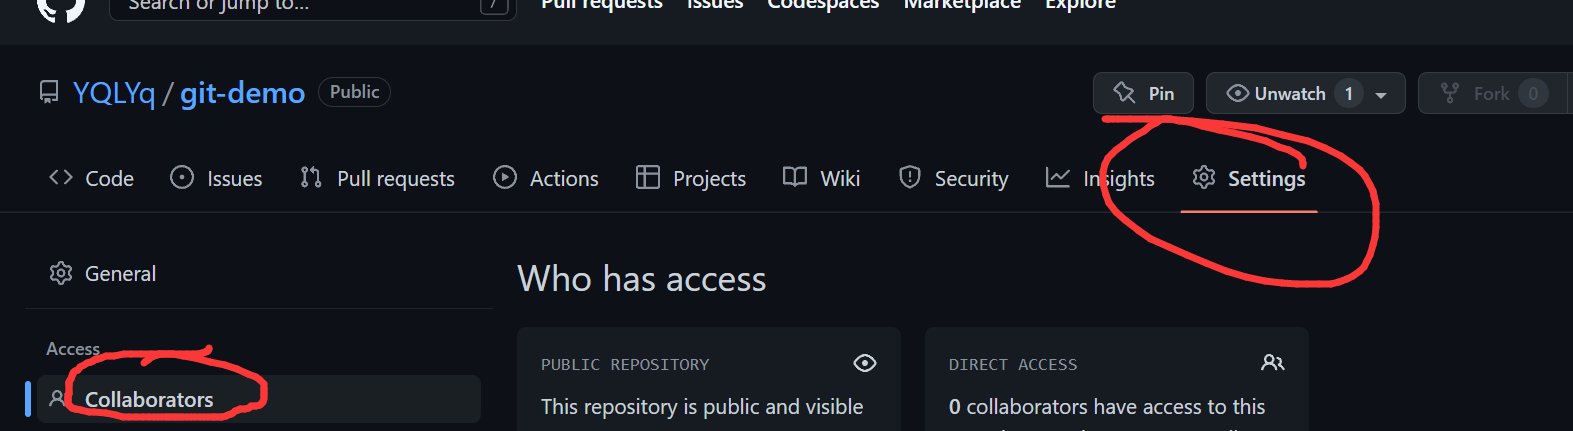Expand the Unwatch dropdown arrow
Viewport: 1573px width, 431px height.
(x=1381, y=95)
